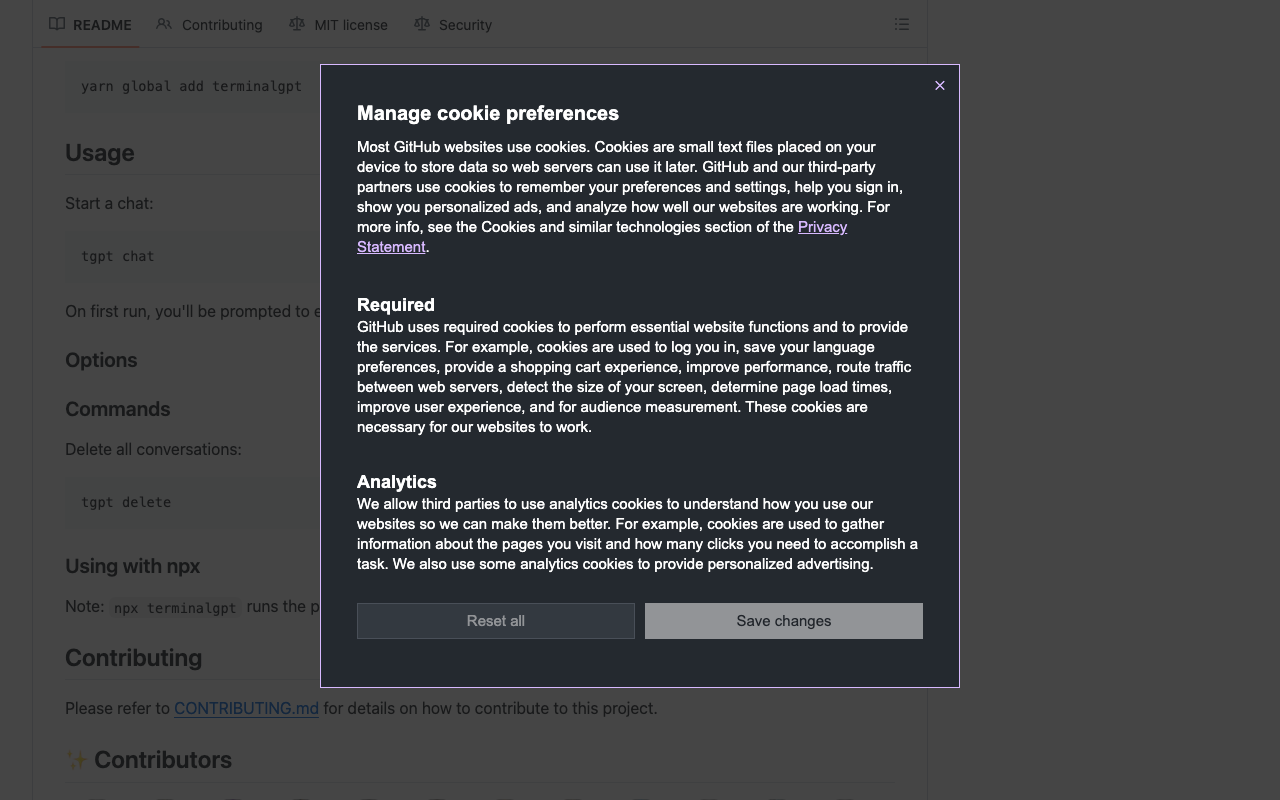Click the Commands heading
Screen dimensions: 1280x800
(x=117, y=409)
